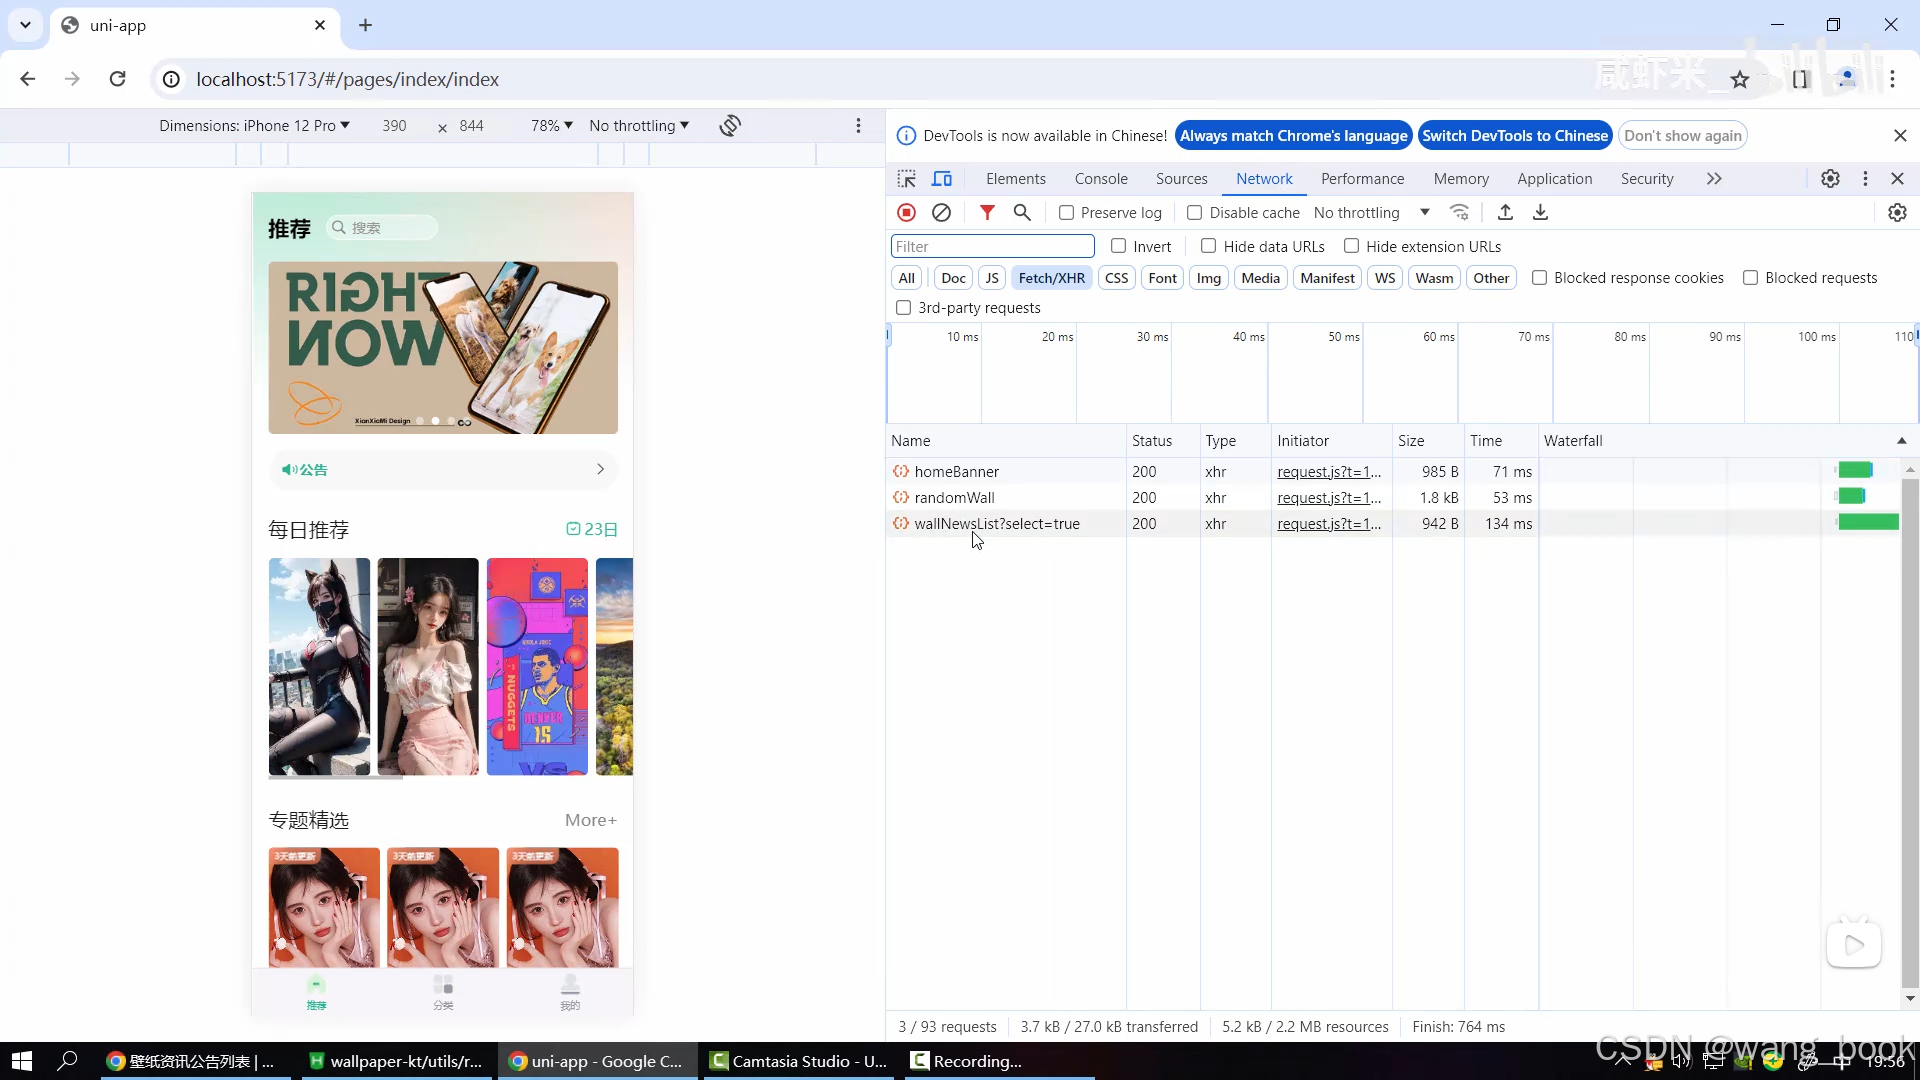
Task: Clear the network log
Action: (941, 212)
